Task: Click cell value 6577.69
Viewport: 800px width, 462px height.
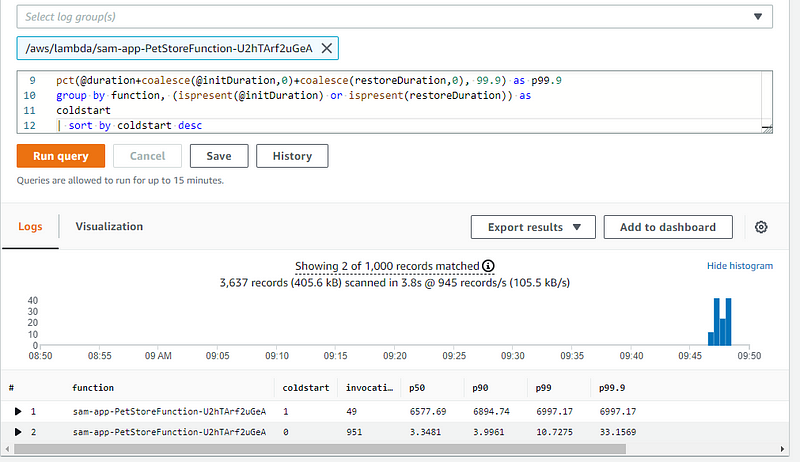Action: coord(428,411)
